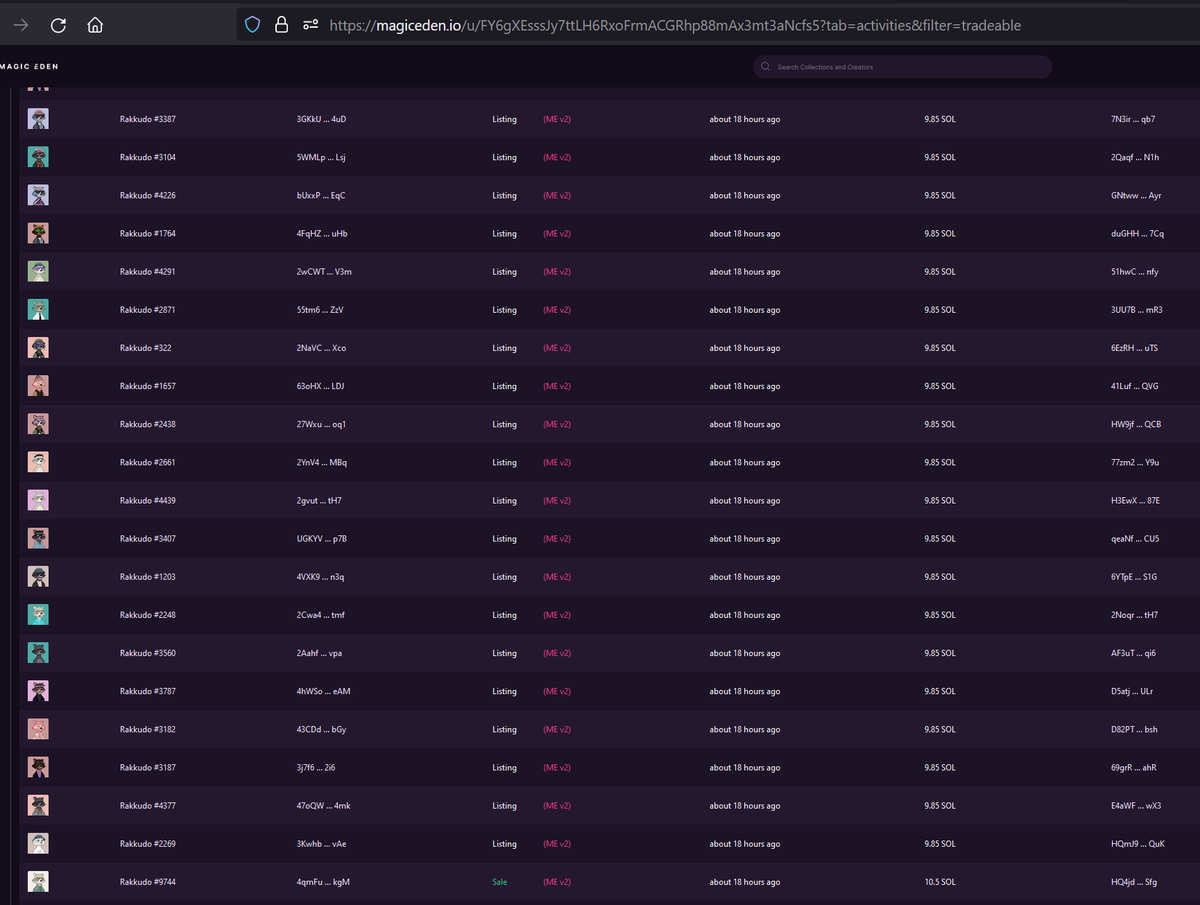Open transaction 3GKkU ... 4uD
The height and width of the screenshot is (905, 1200).
tap(321, 119)
